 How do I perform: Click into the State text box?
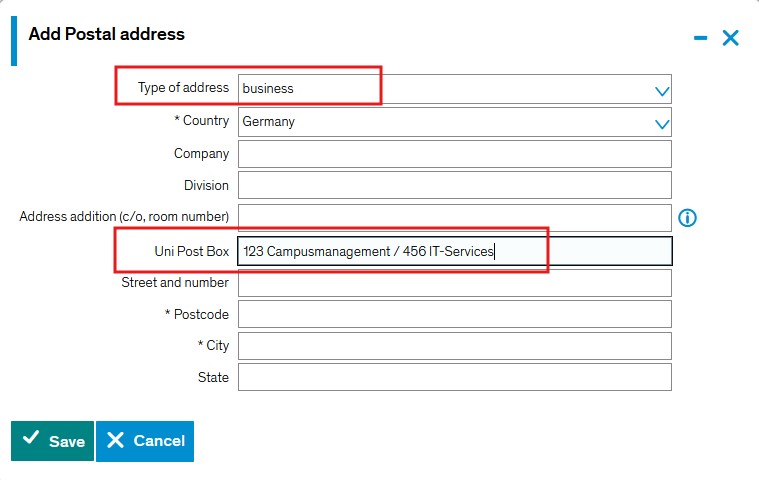[455, 377]
